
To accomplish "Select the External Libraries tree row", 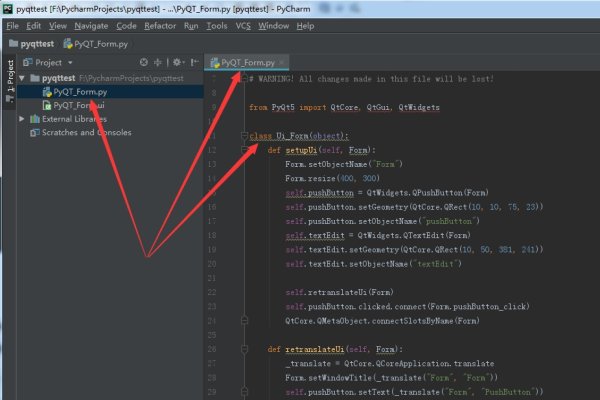I will [110, 119].
